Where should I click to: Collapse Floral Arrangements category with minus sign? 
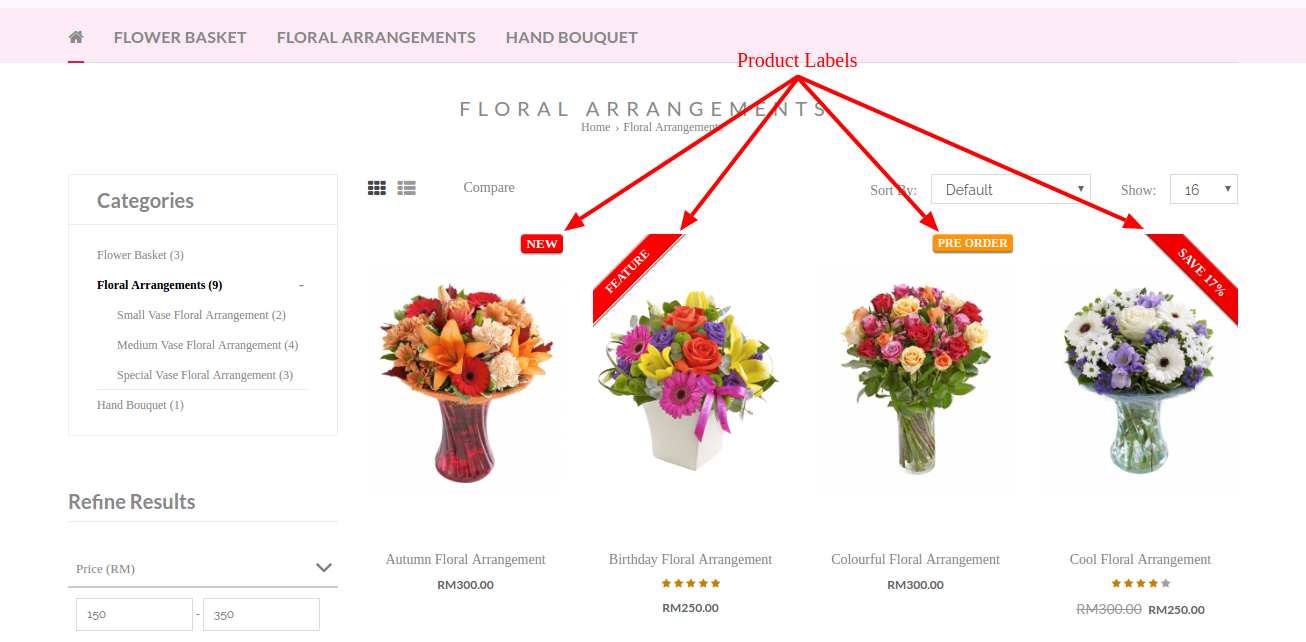(301, 285)
